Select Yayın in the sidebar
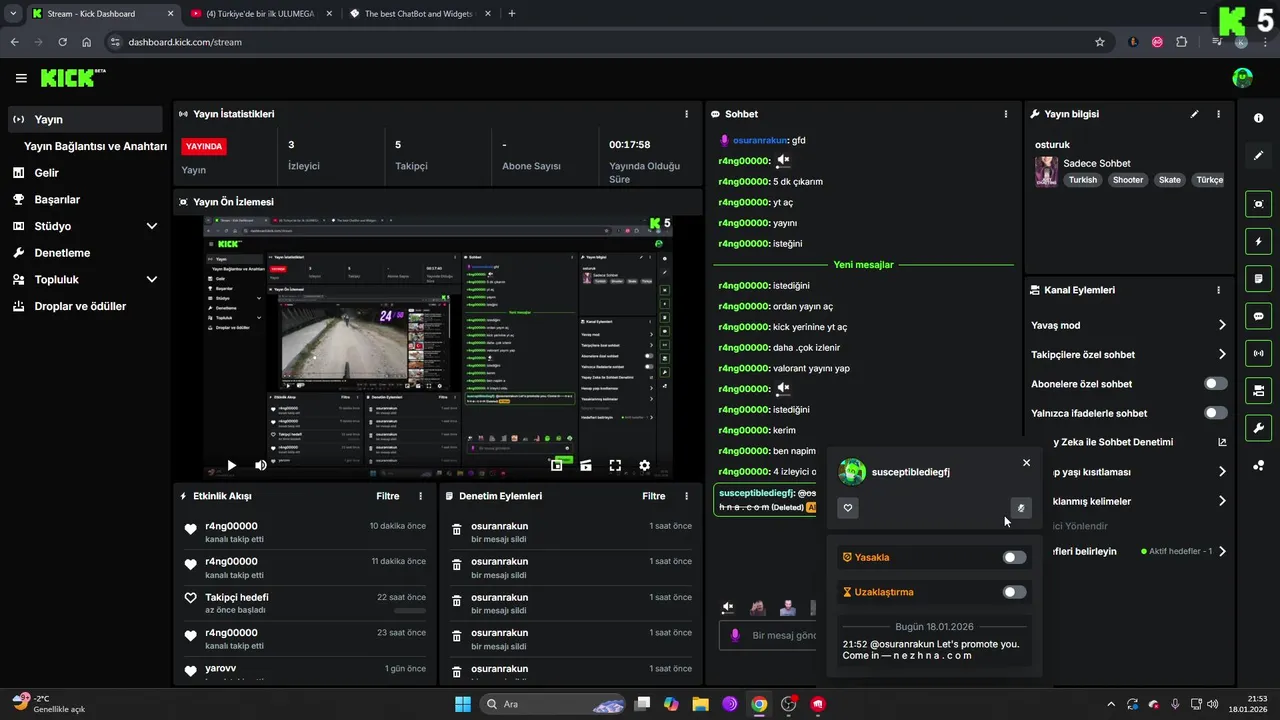 click(85, 119)
